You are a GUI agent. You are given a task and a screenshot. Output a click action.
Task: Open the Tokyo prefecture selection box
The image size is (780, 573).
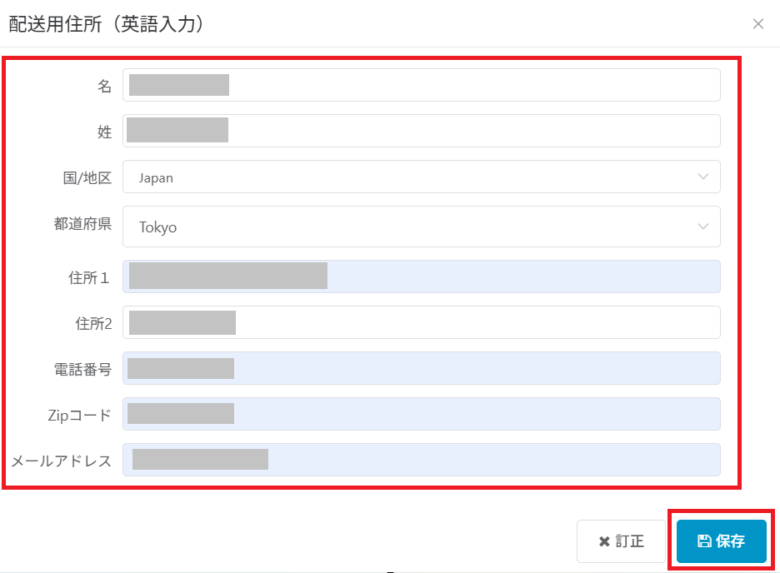(420, 227)
